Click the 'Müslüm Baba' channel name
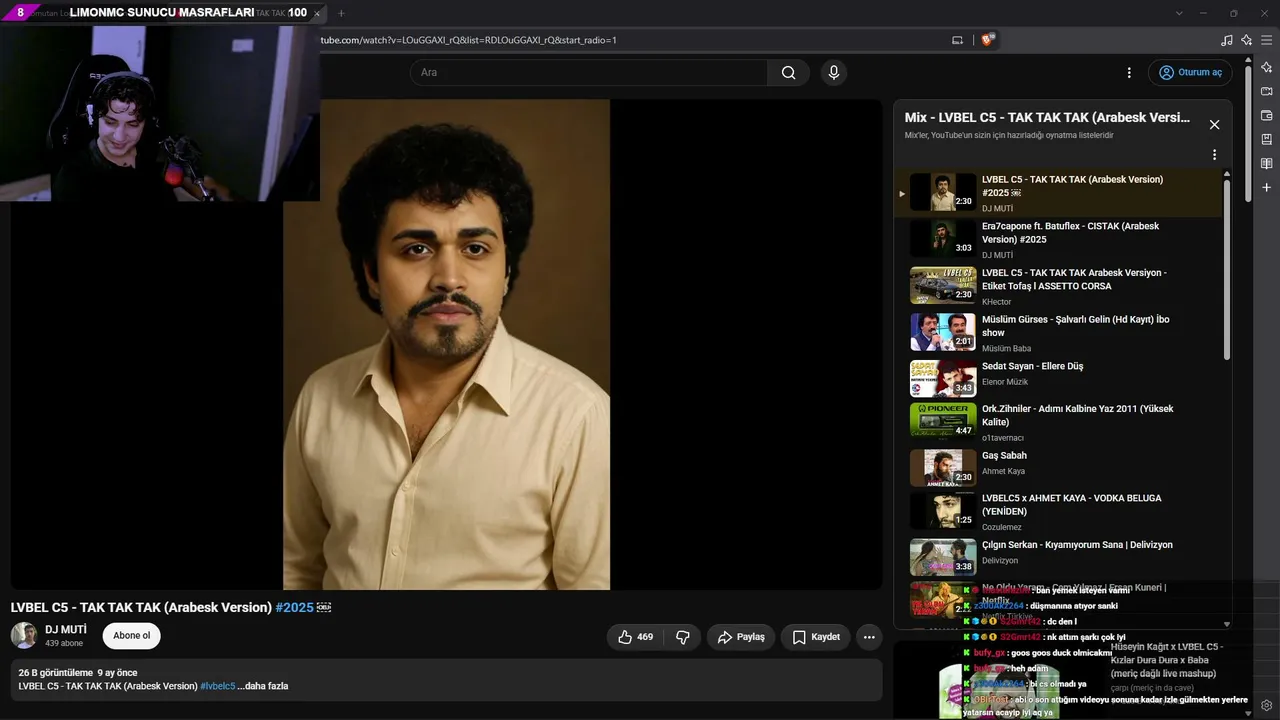 pos(1006,349)
